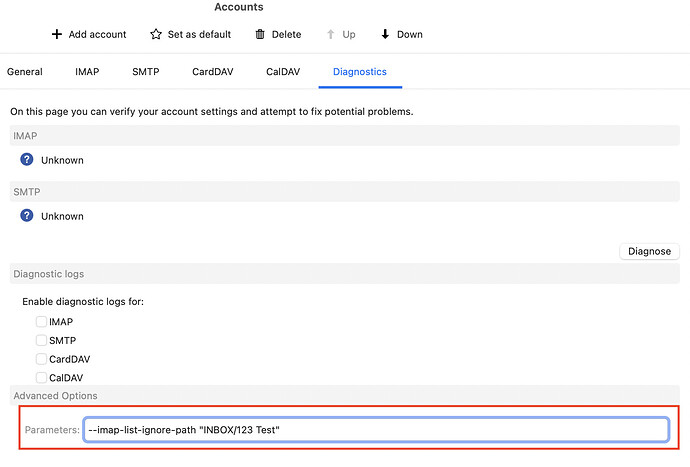
Task: Click the trash can Delete icon
Action: 260,34
